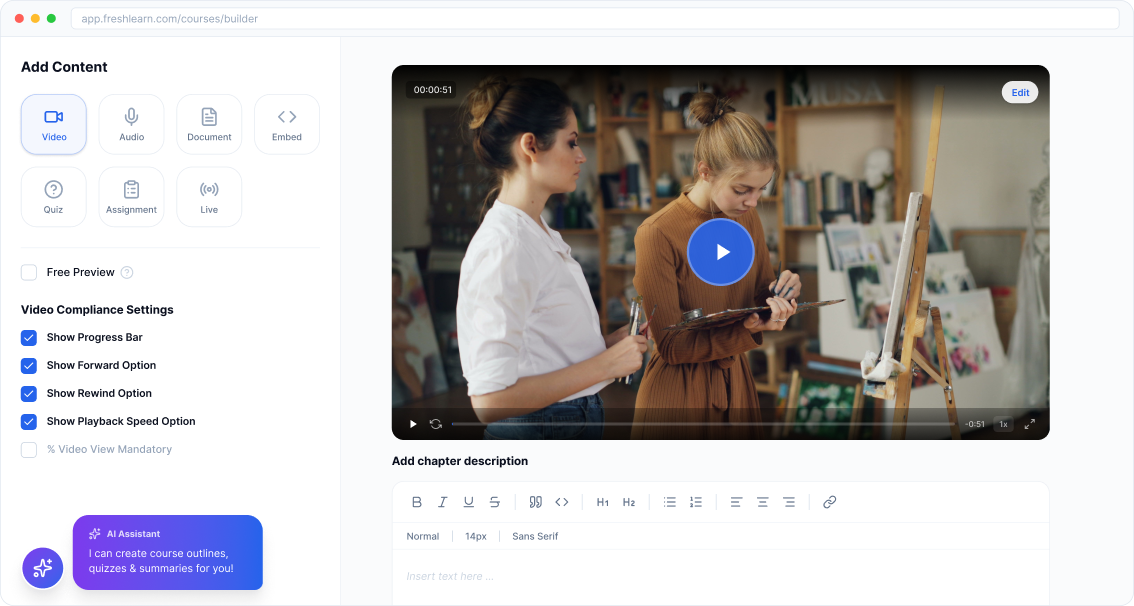Click the Edit button on the video
This screenshot has width=1134, height=606.
1020,93
